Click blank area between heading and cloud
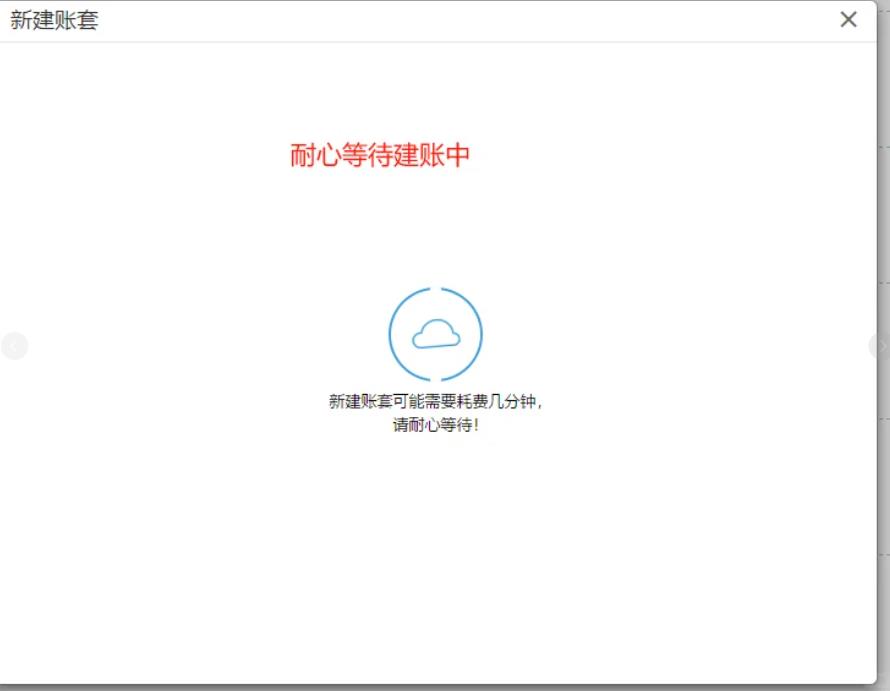 tap(435, 230)
